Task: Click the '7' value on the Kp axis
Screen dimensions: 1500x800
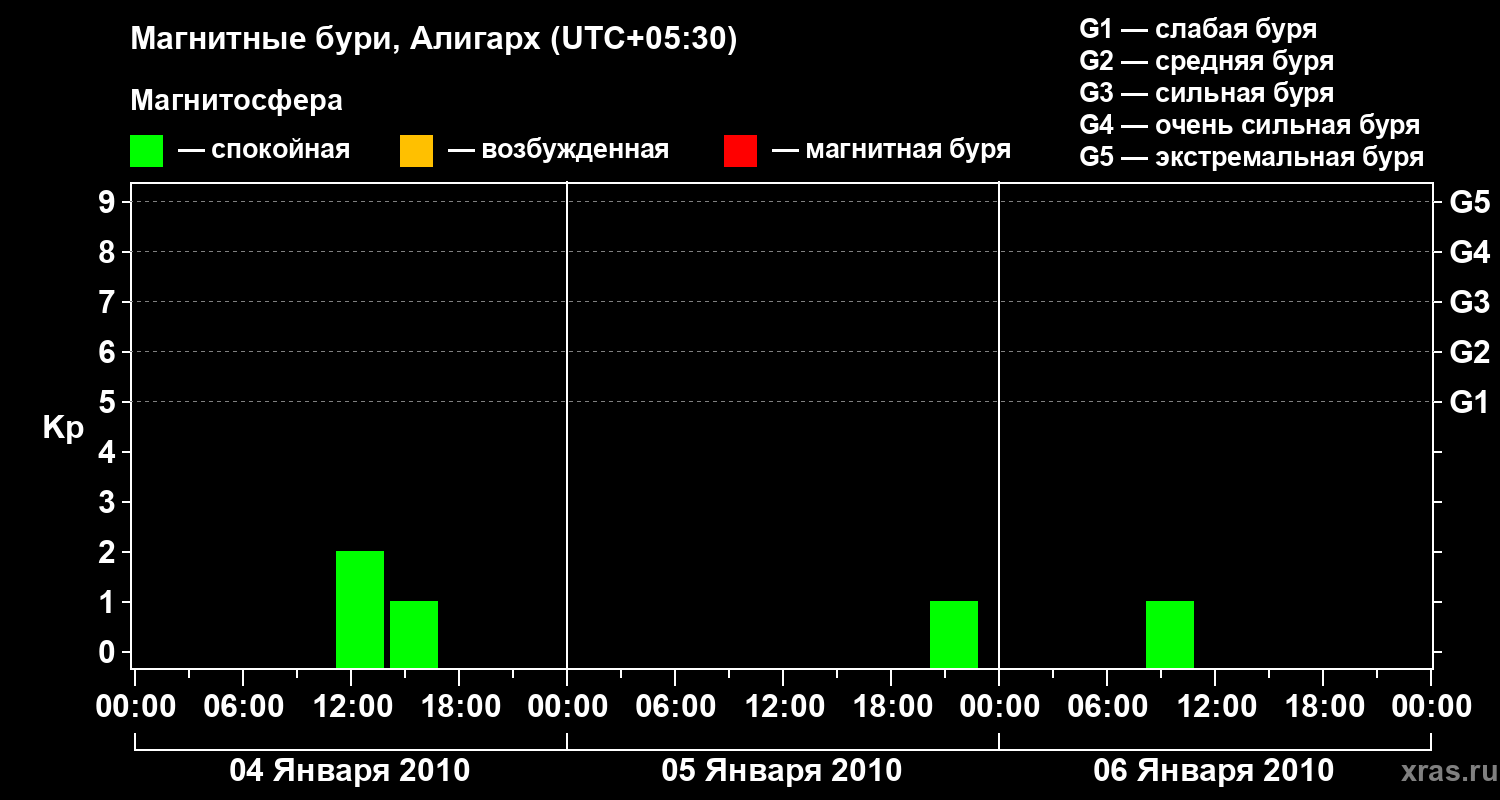Action: coord(109,303)
